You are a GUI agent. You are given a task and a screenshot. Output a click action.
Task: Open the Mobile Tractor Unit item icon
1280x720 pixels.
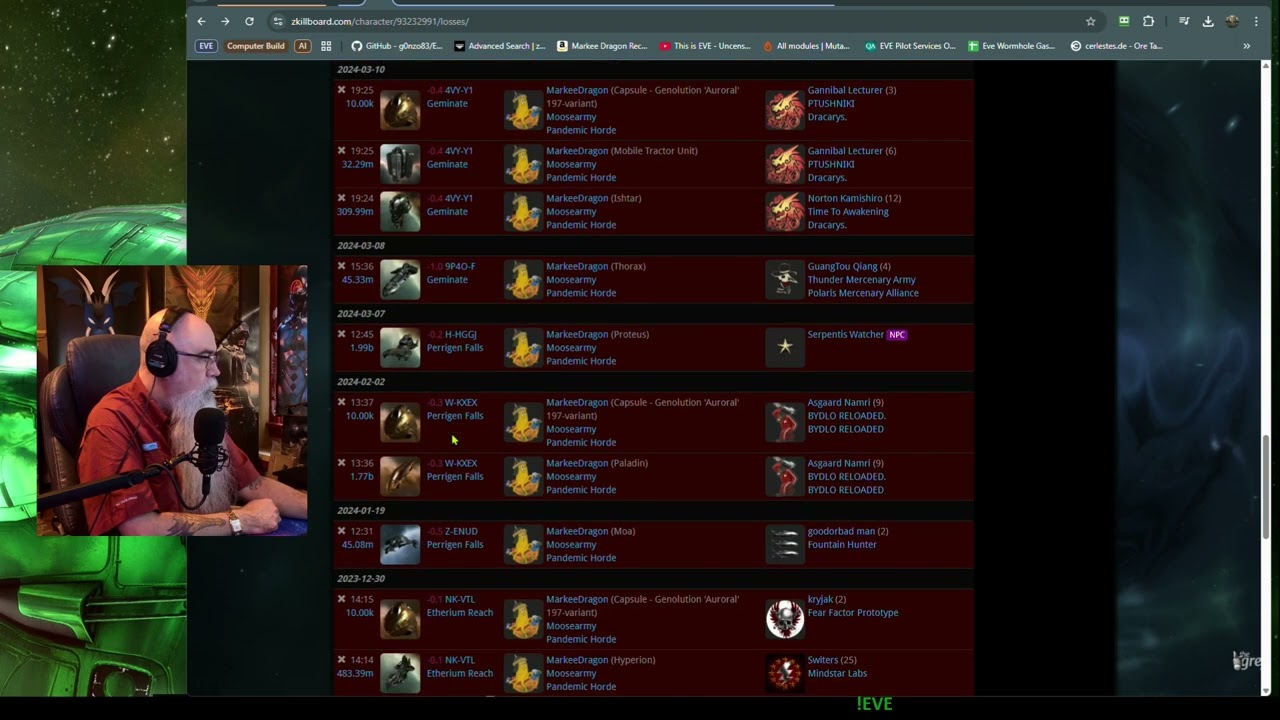click(400, 164)
